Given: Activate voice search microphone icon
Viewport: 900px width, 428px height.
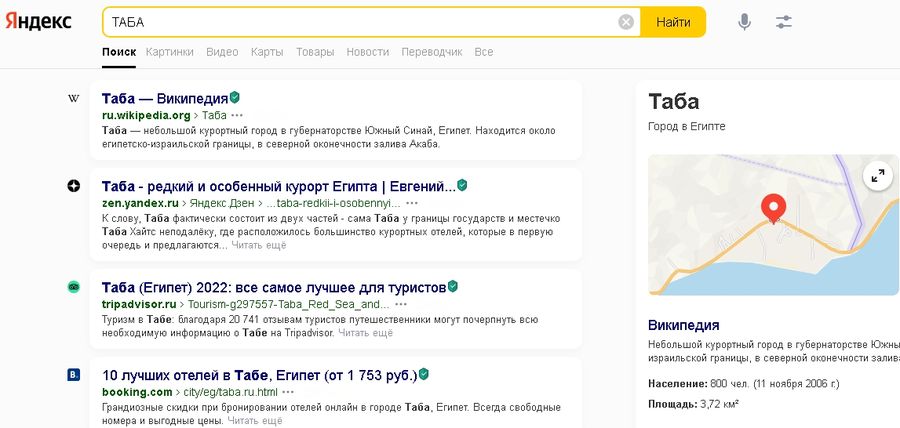Looking at the screenshot, I should tap(744, 22).
